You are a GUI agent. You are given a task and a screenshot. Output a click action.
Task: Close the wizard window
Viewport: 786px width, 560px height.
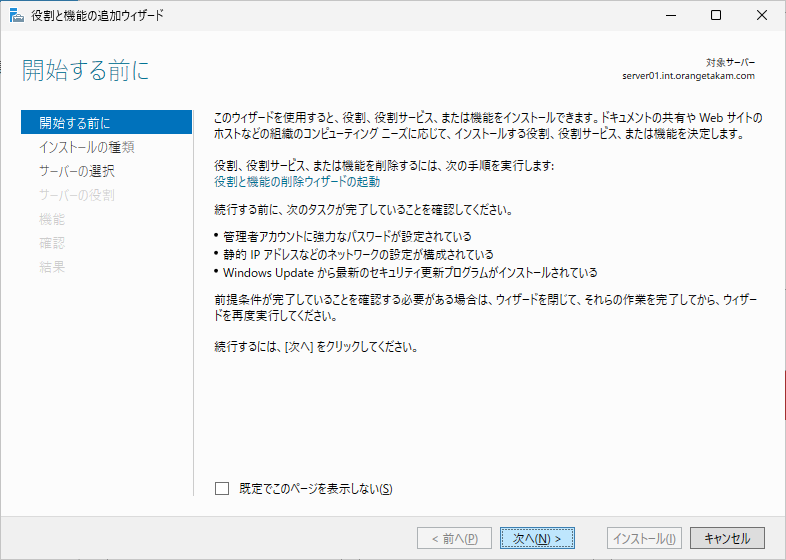pyautogui.click(x=762, y=16)
